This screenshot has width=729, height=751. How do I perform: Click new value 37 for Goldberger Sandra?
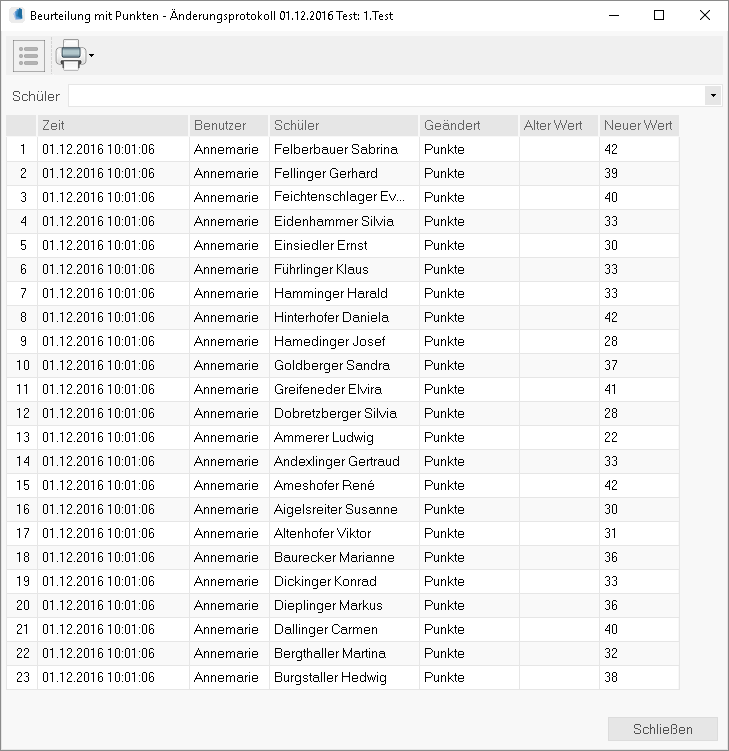coord(639,365)
